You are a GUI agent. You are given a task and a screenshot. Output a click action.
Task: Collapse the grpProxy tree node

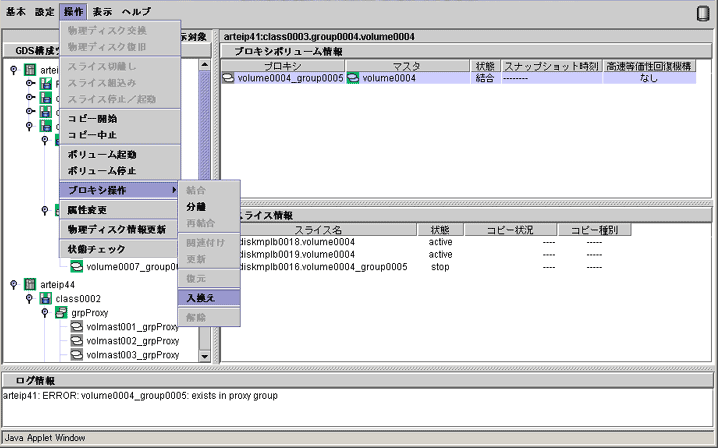45,312
